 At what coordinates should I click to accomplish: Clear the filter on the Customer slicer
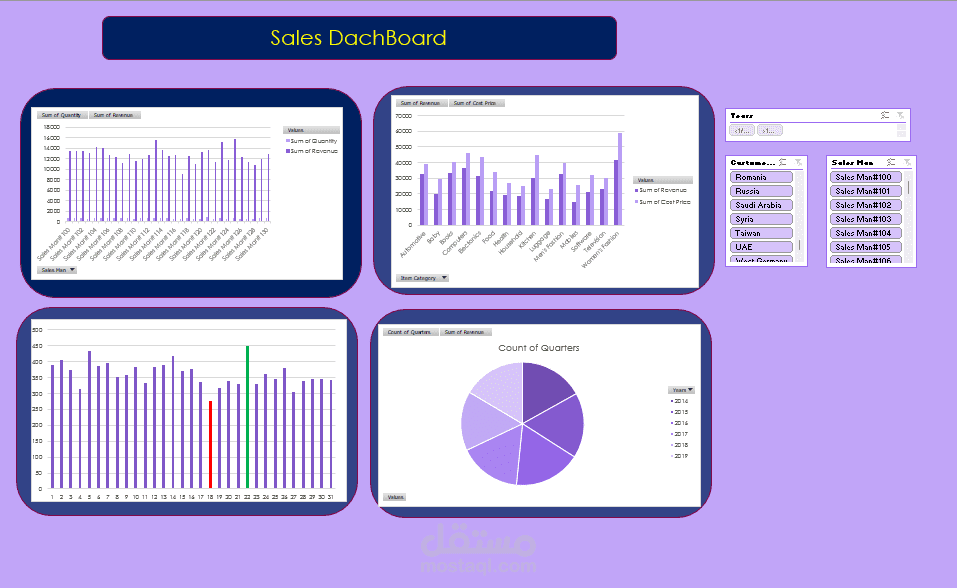pyautogui.click(x=799, y=162)
